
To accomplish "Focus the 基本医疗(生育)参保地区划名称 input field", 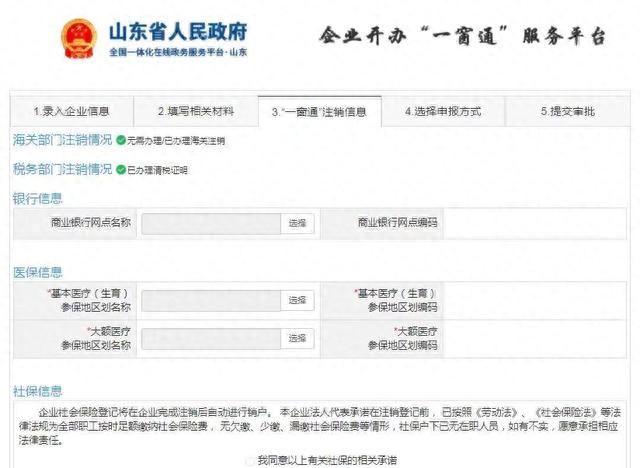I will pyautogui.click(x=211, y=300).
